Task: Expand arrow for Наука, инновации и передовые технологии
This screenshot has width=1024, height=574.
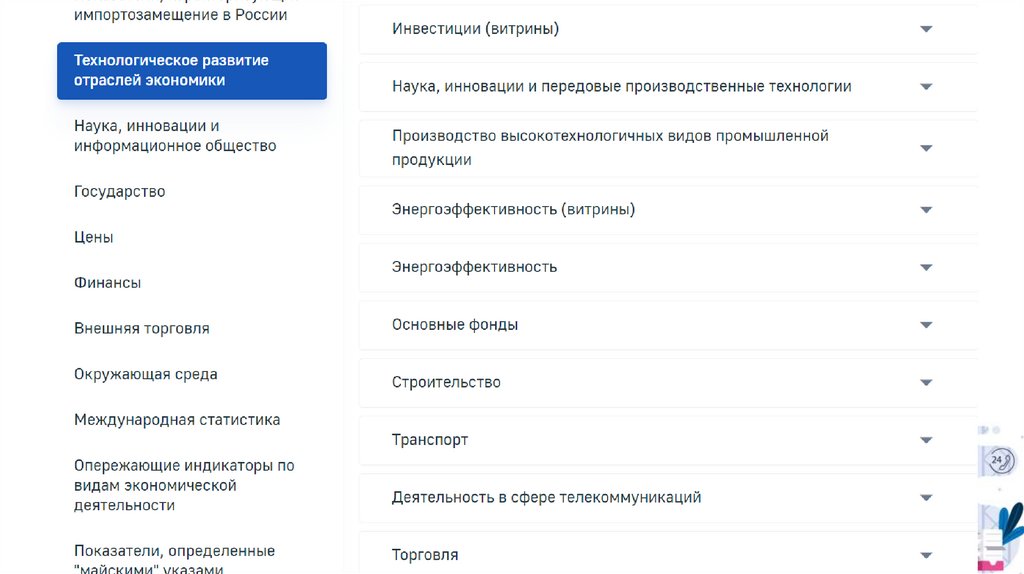Action: (x=926, y=87)
